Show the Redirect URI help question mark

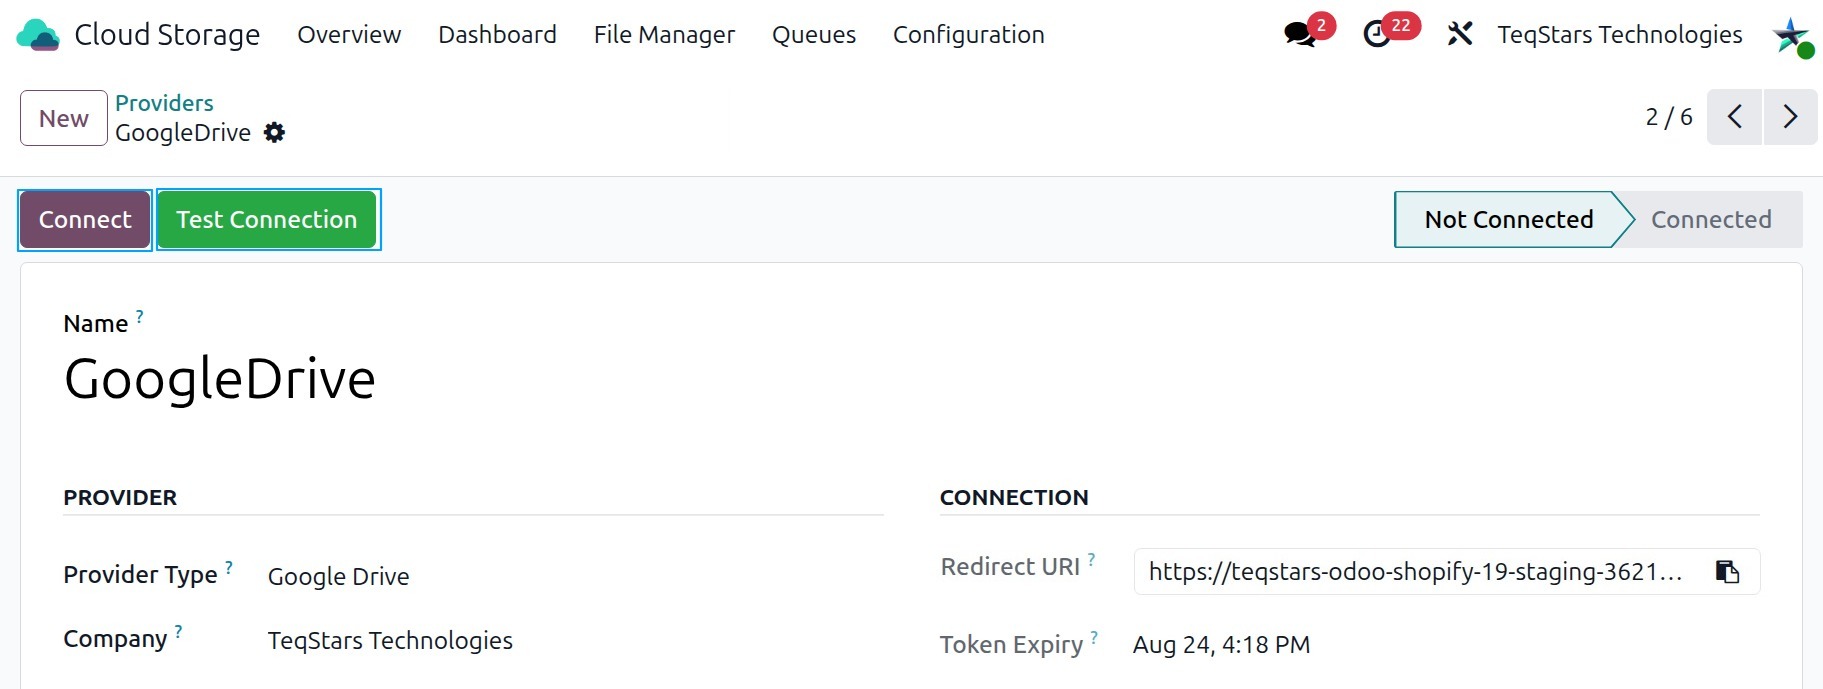(x=1092, y=560)
